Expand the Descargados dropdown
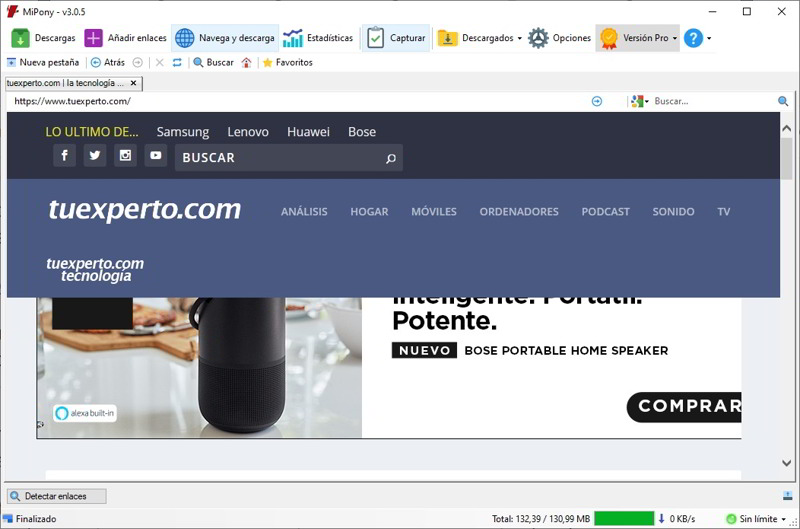 tap(520, 39)
